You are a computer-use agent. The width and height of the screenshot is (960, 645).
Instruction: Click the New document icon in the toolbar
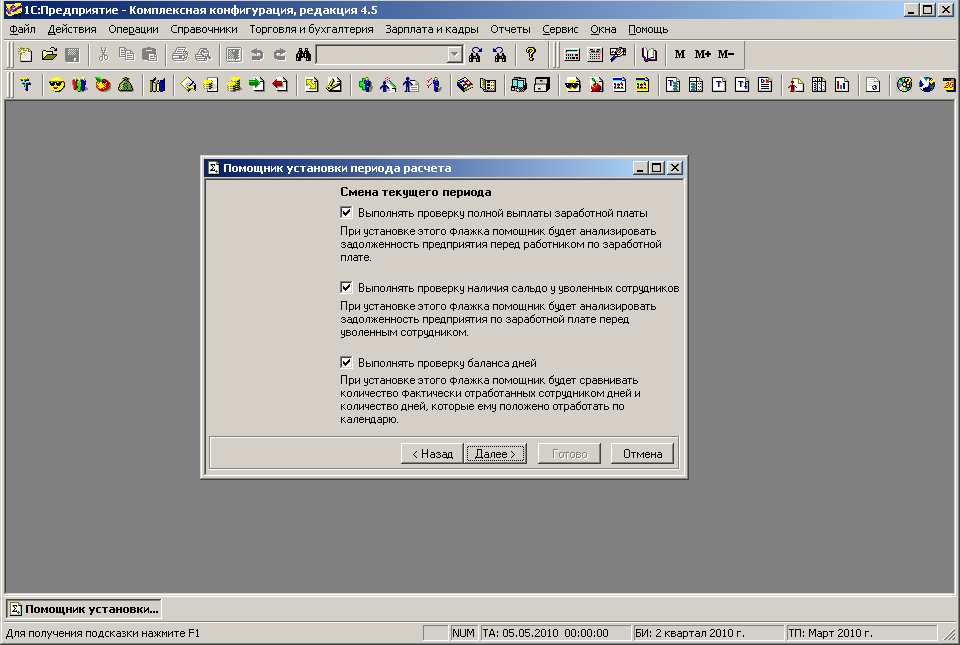coord(25,54)
